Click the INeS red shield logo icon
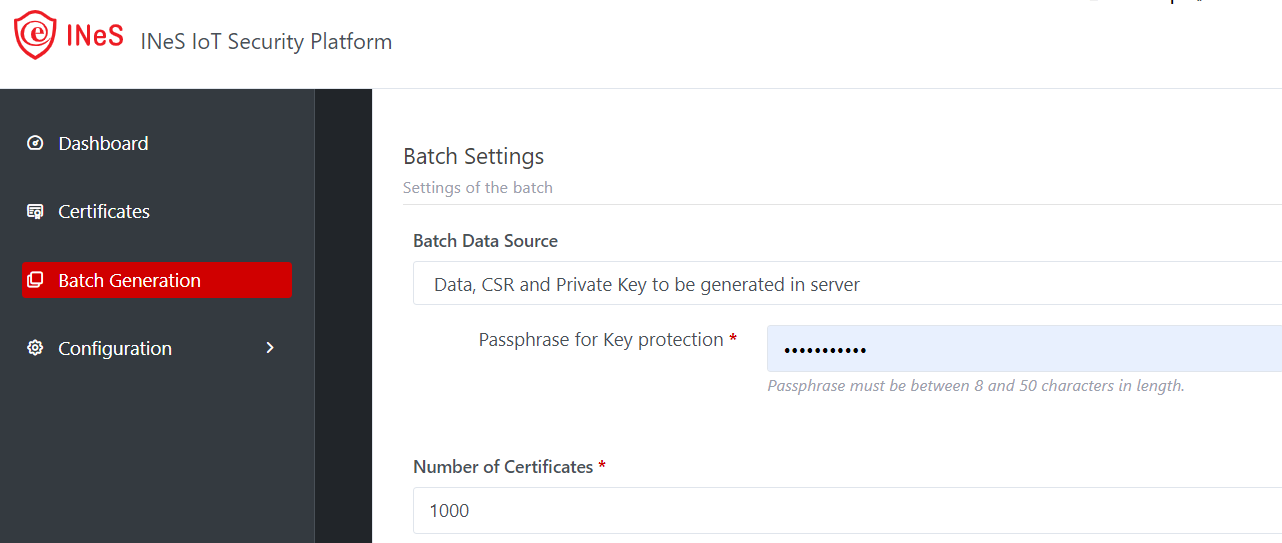Viewport: 1282px width, 543px height. coord(35,35)
